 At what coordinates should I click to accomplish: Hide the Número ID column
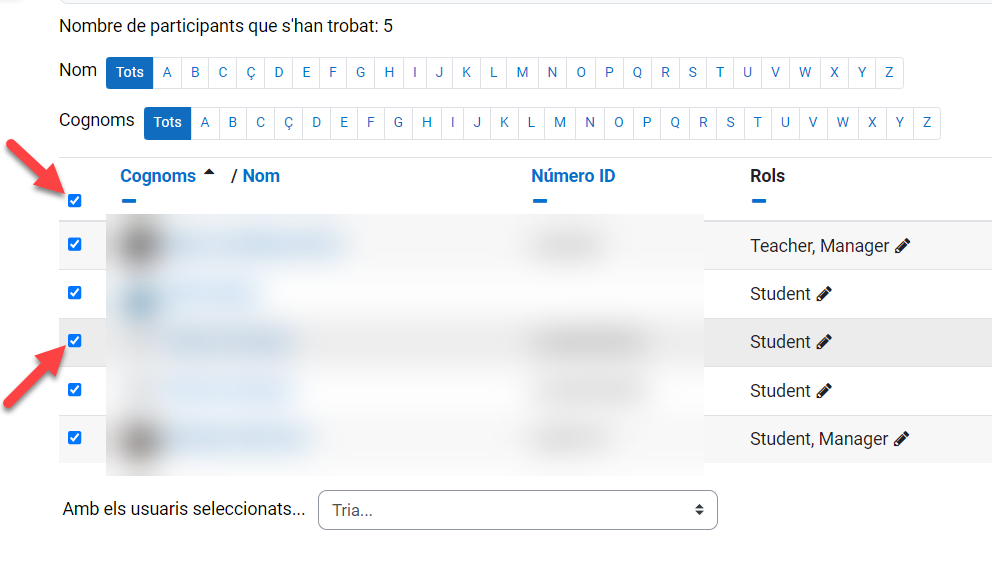click(x=540, y=201)
